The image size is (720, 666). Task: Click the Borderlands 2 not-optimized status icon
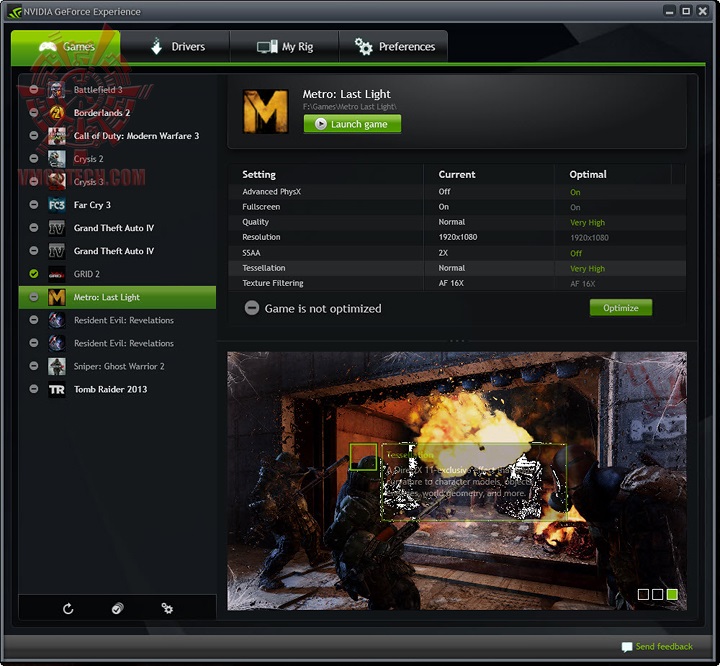tap(34, 112)
